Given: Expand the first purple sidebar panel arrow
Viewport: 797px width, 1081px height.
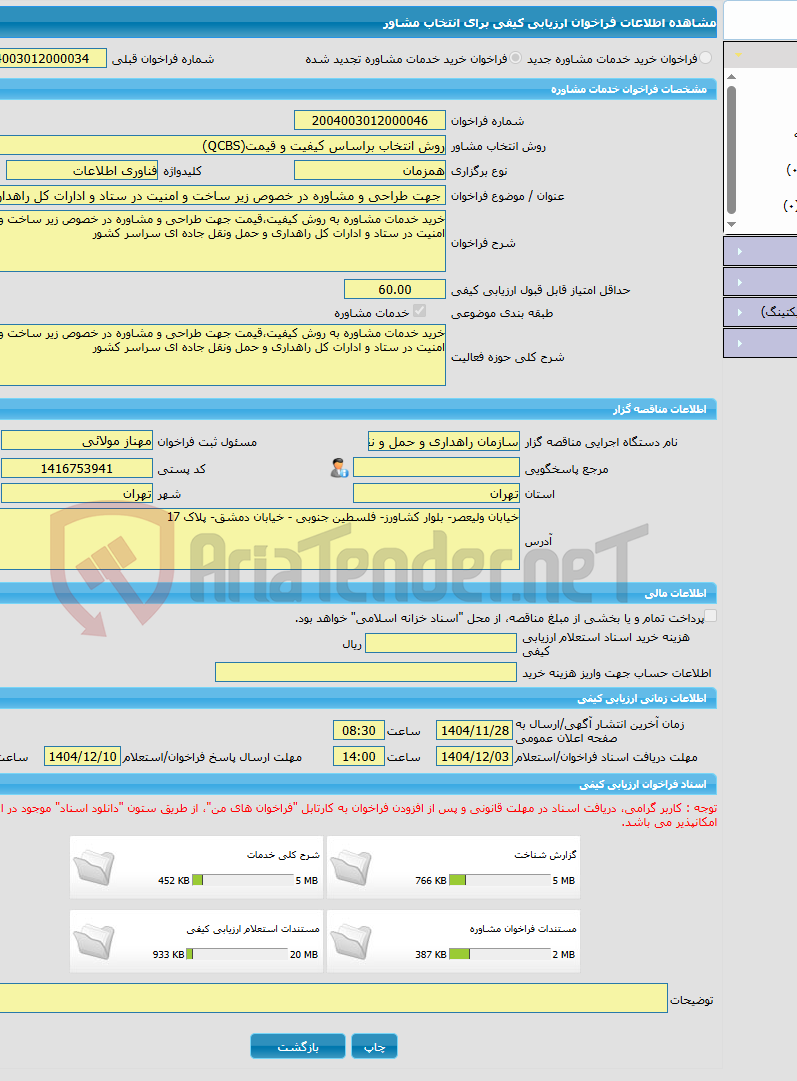Looking at the screenshot, I should [x=740, y=252].
